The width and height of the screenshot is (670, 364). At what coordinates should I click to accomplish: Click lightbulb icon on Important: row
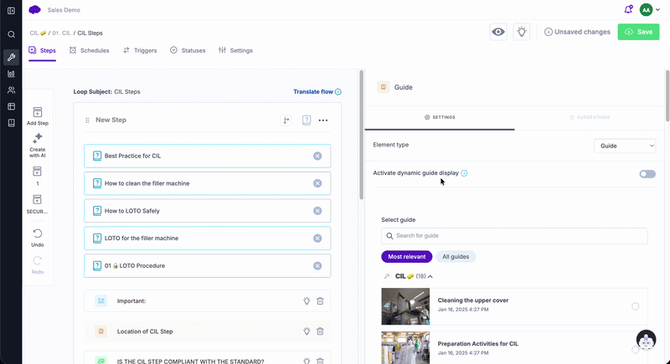click(306, 301)
